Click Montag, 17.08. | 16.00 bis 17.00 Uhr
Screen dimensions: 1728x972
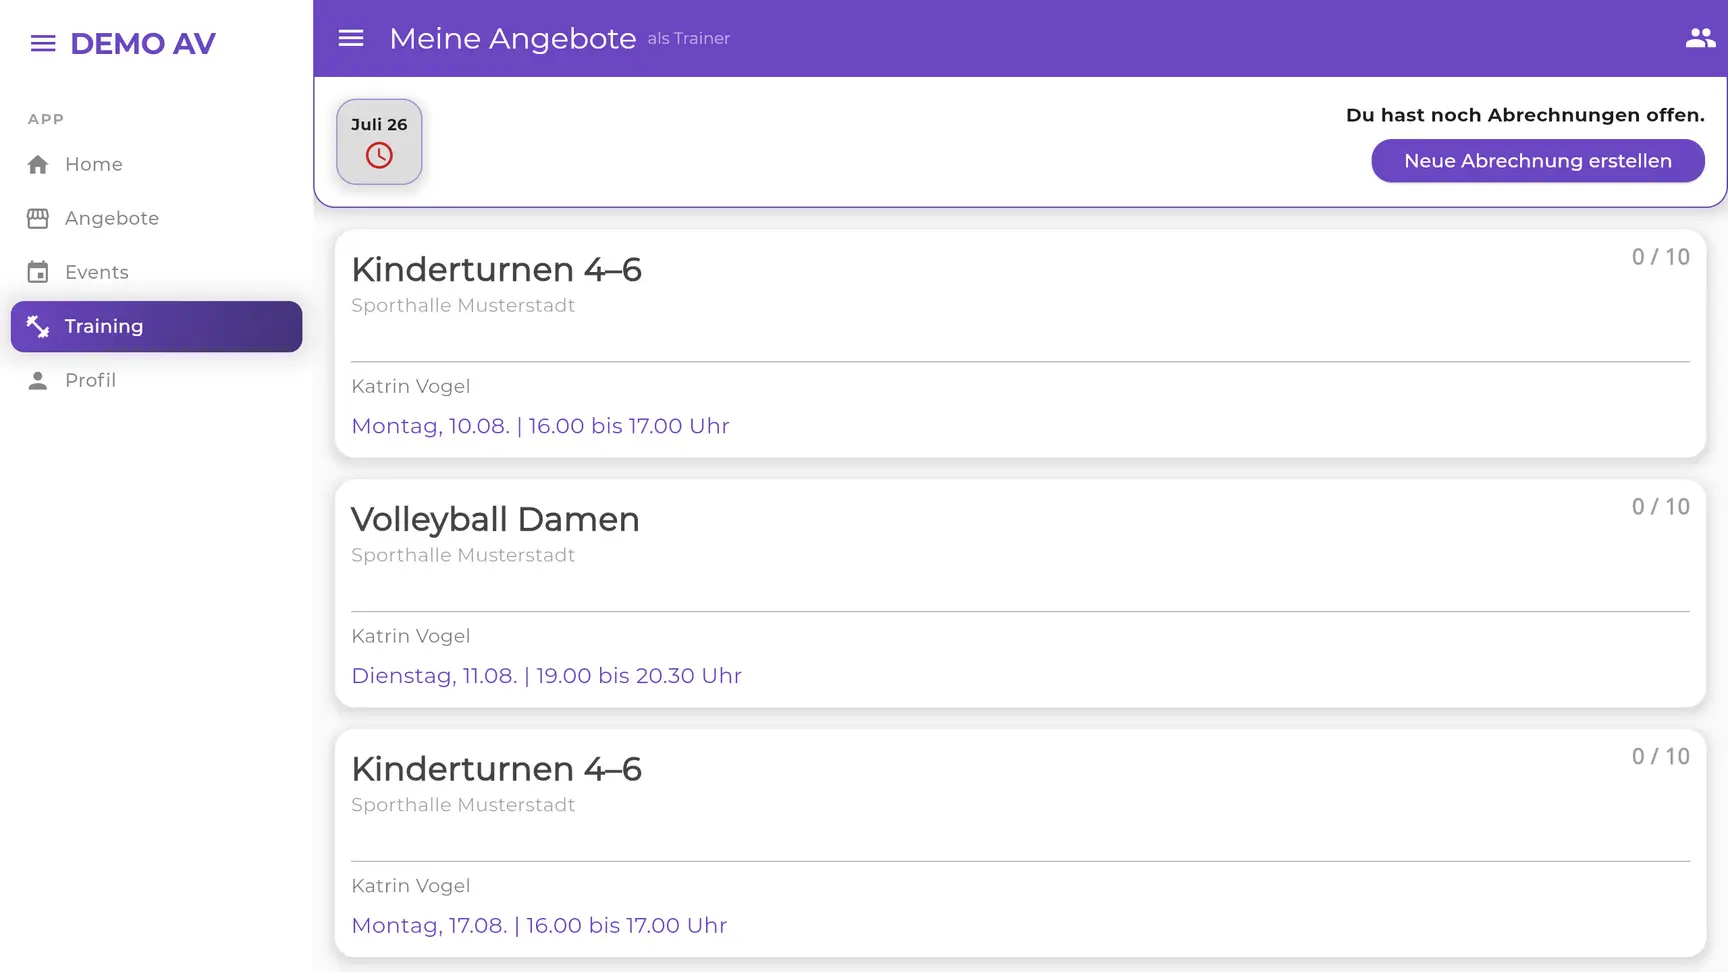coord(539,926)
